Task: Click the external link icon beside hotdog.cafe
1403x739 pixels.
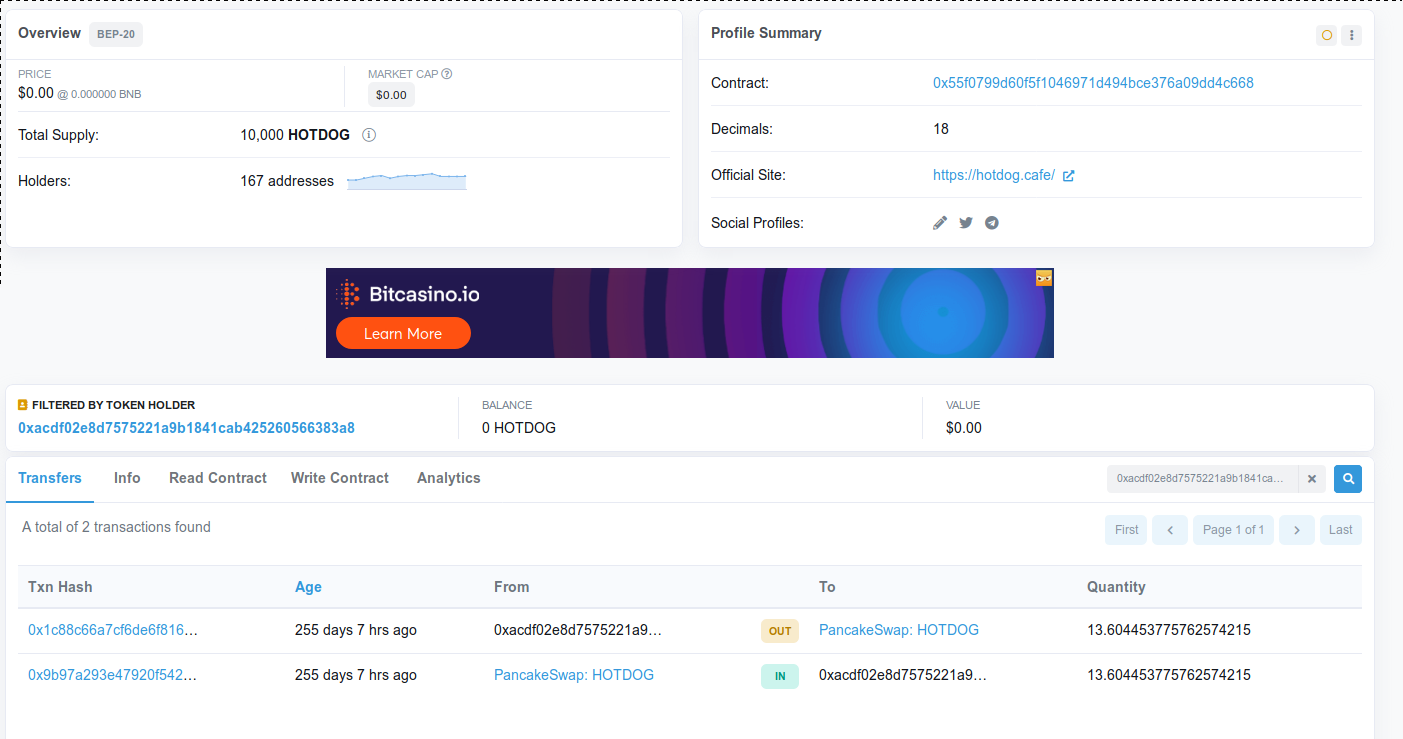Action: [1069, 175]
